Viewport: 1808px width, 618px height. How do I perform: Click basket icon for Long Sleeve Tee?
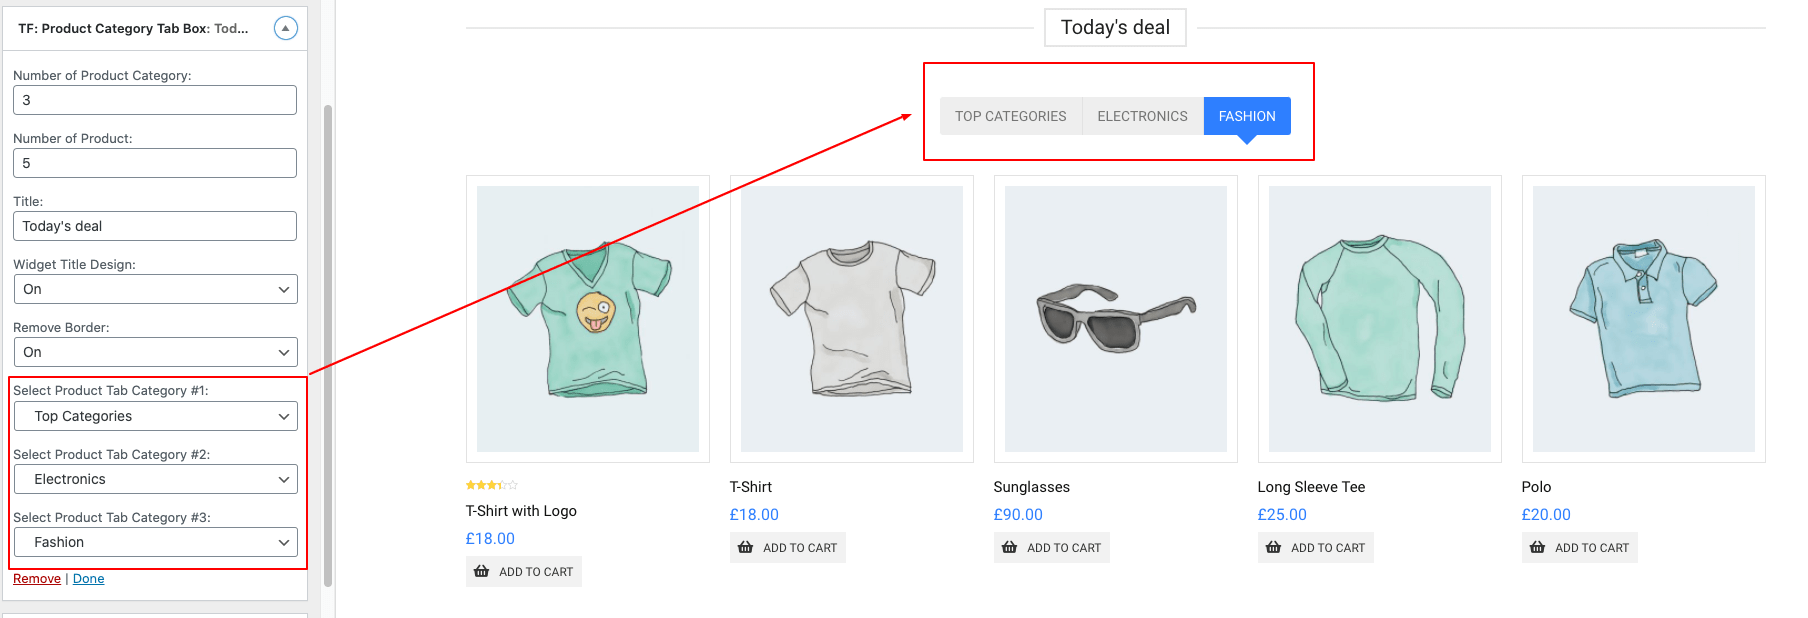1273,548
